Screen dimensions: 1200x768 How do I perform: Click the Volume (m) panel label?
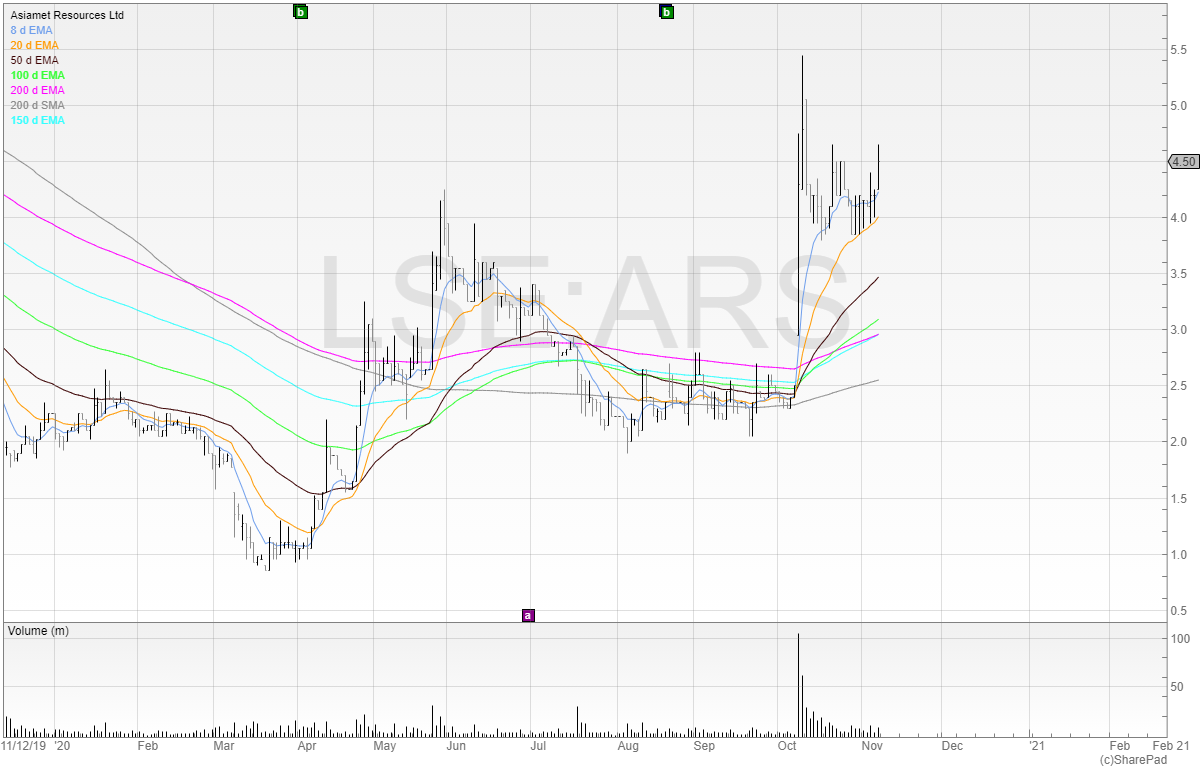(39, 631)
